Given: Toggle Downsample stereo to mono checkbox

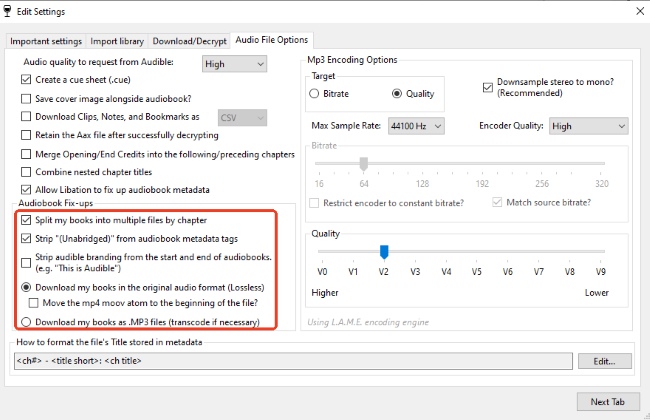Looking at the screenshot, I should pyautogui.click(x=488, y=87).
